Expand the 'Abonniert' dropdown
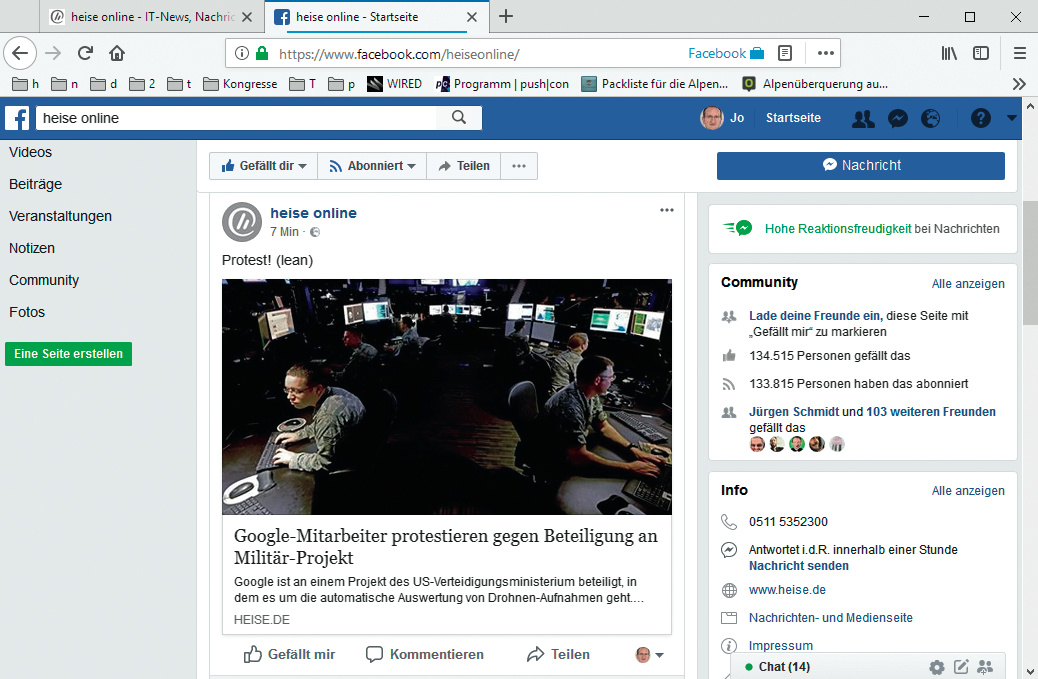 click(x=372, y=166)
